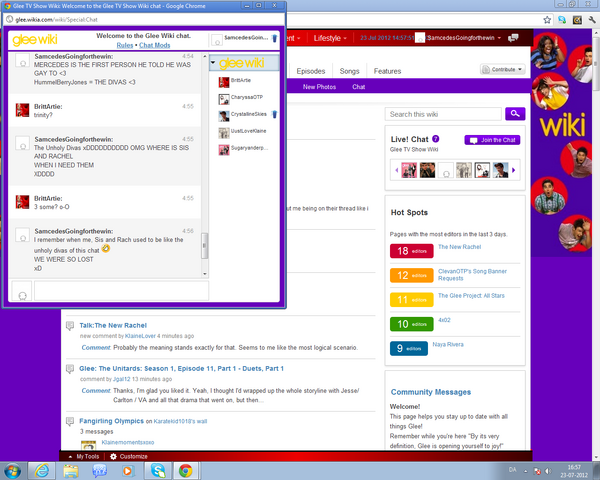This screenshot has height=480, width=600.
Task: Open the chat Rules link
Action: [125, 45]
